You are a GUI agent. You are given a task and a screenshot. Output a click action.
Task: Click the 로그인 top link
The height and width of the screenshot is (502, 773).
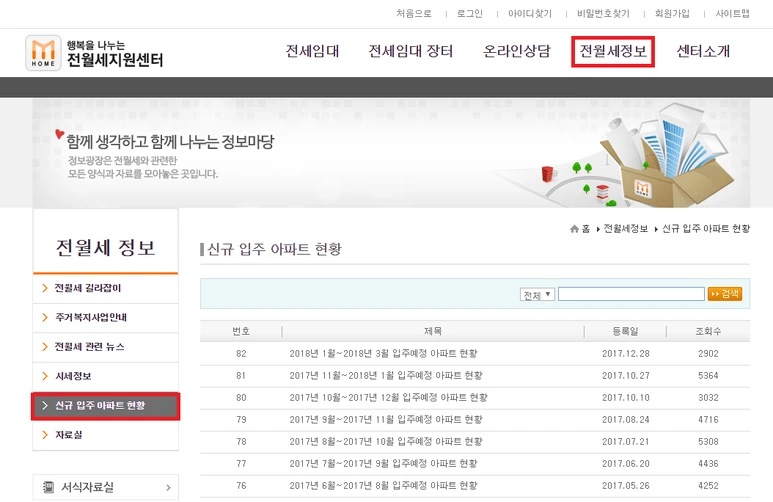coord(469,14)
